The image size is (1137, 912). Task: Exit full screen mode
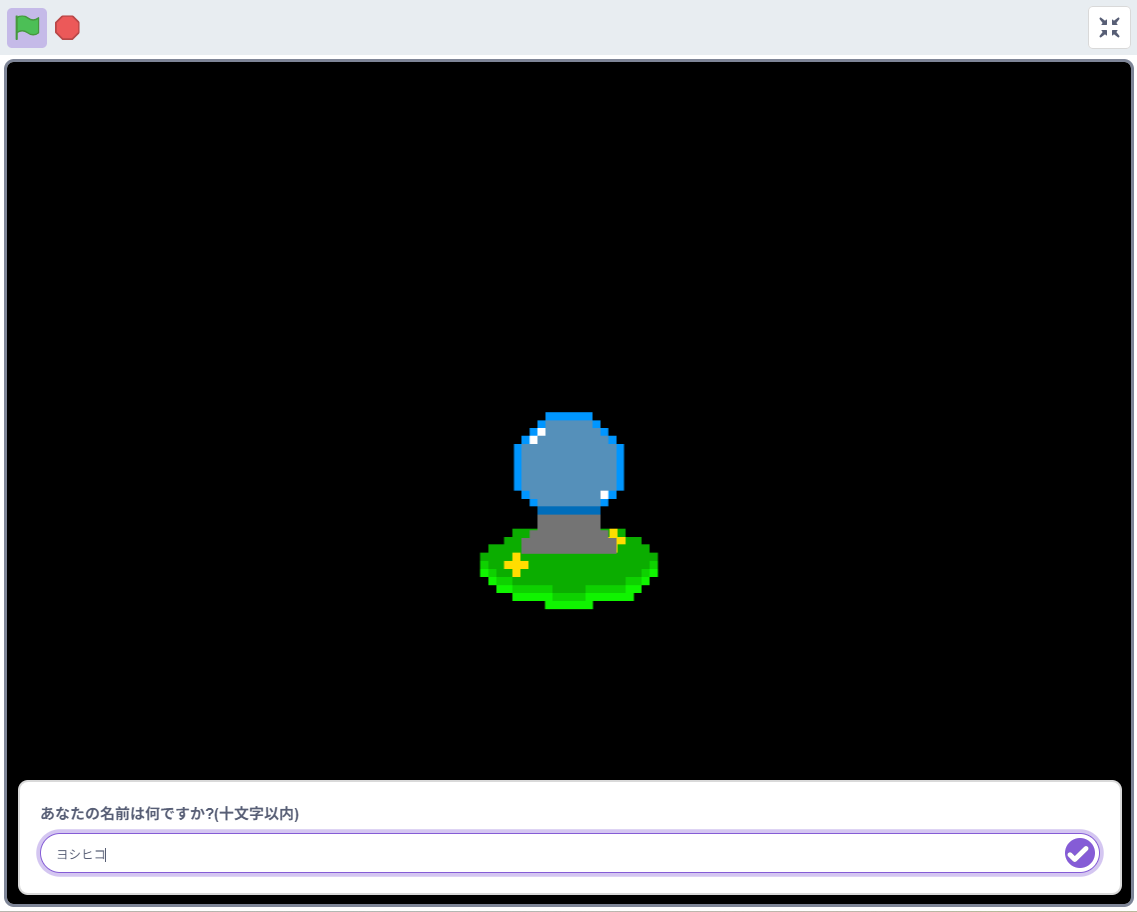pos(1109,28)
